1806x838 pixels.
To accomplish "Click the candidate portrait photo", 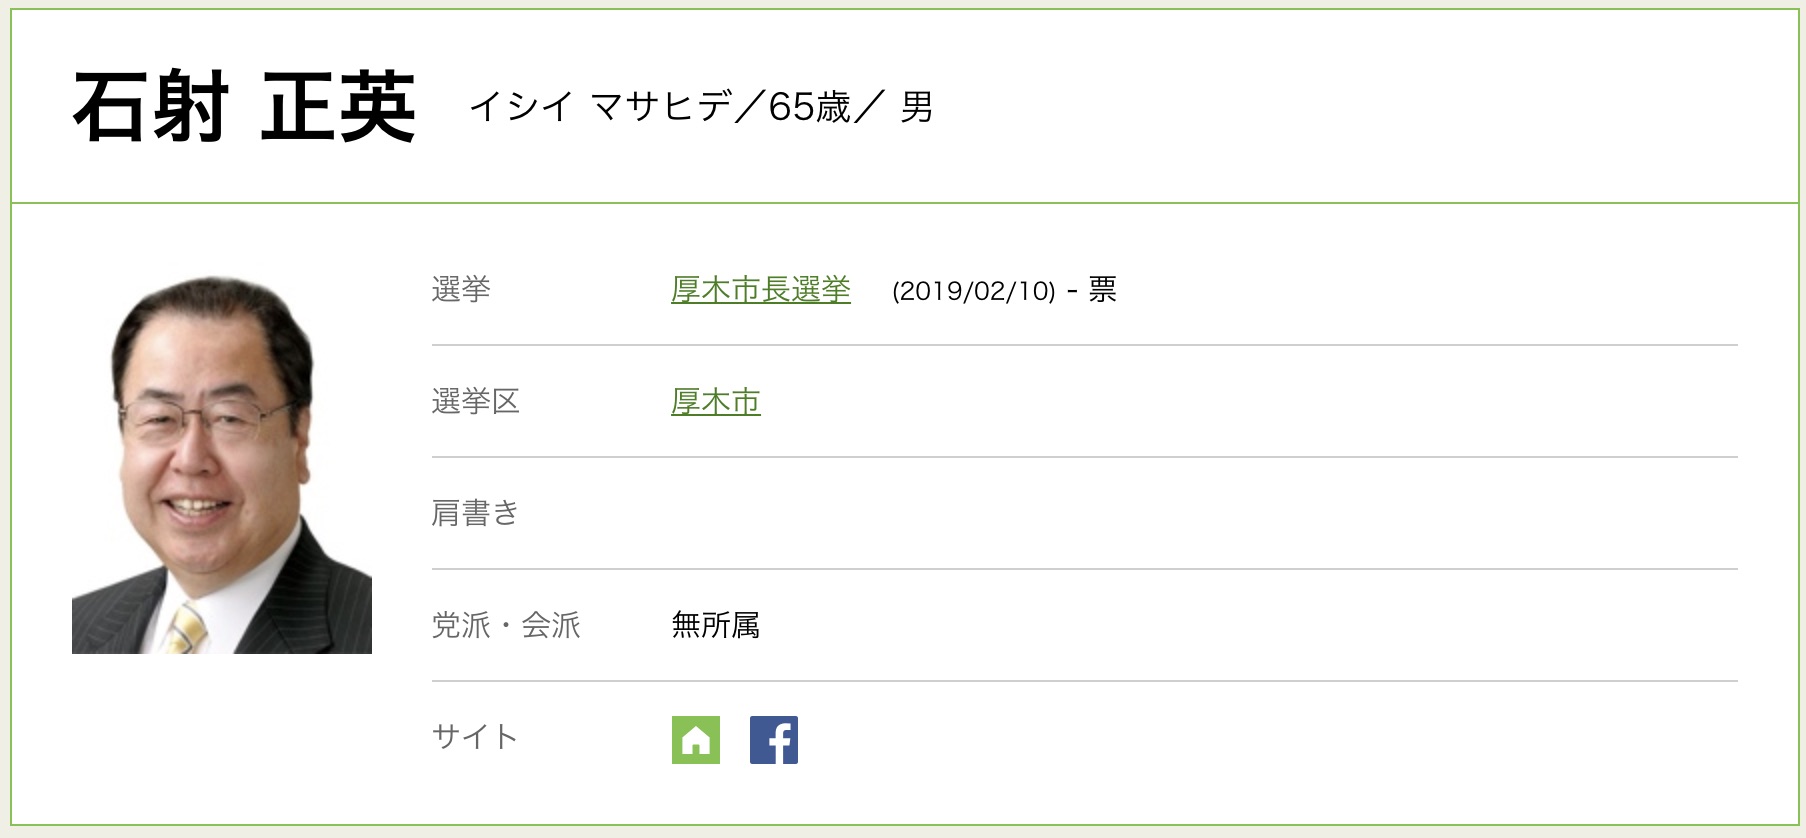I will 222,465.
